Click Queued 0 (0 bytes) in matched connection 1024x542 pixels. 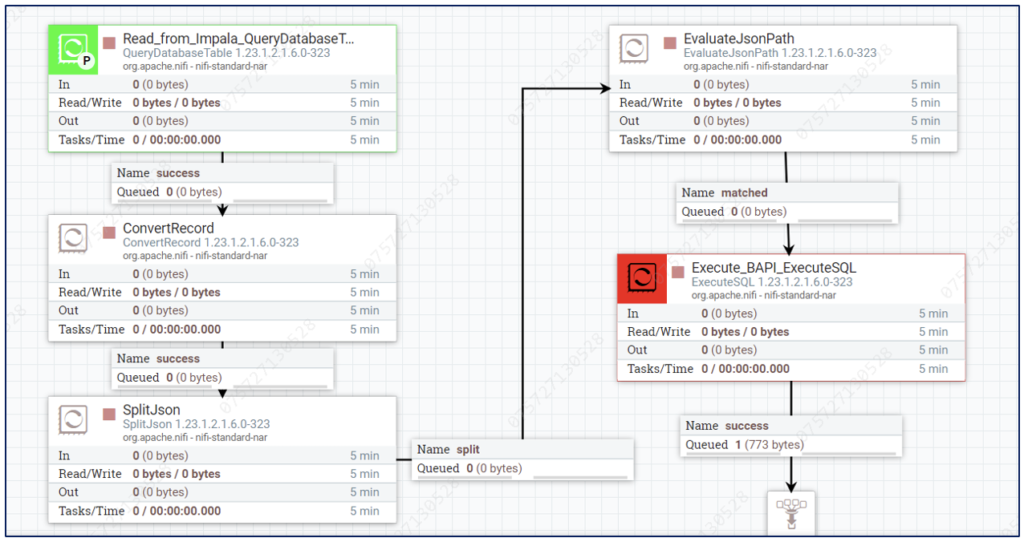point(734,212)
